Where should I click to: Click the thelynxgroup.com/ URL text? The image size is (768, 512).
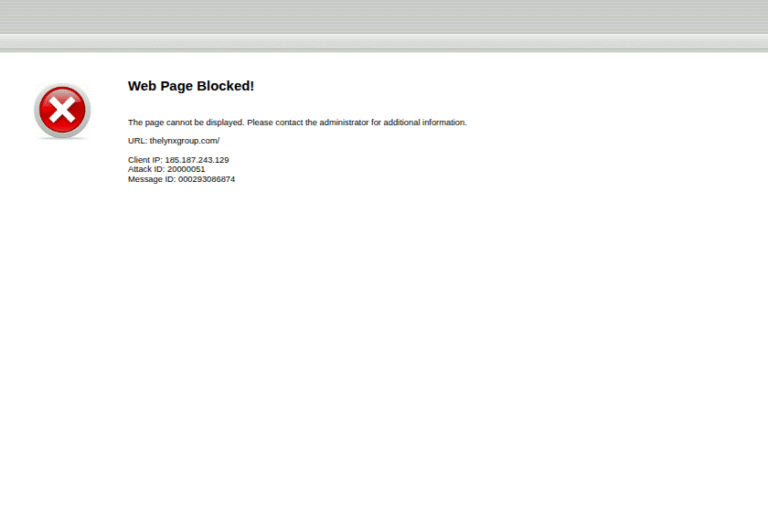click(184, 141)
